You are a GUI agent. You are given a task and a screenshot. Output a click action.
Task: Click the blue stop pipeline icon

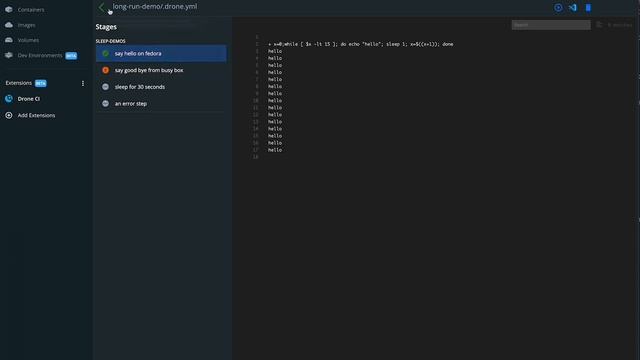click(588, 8)
